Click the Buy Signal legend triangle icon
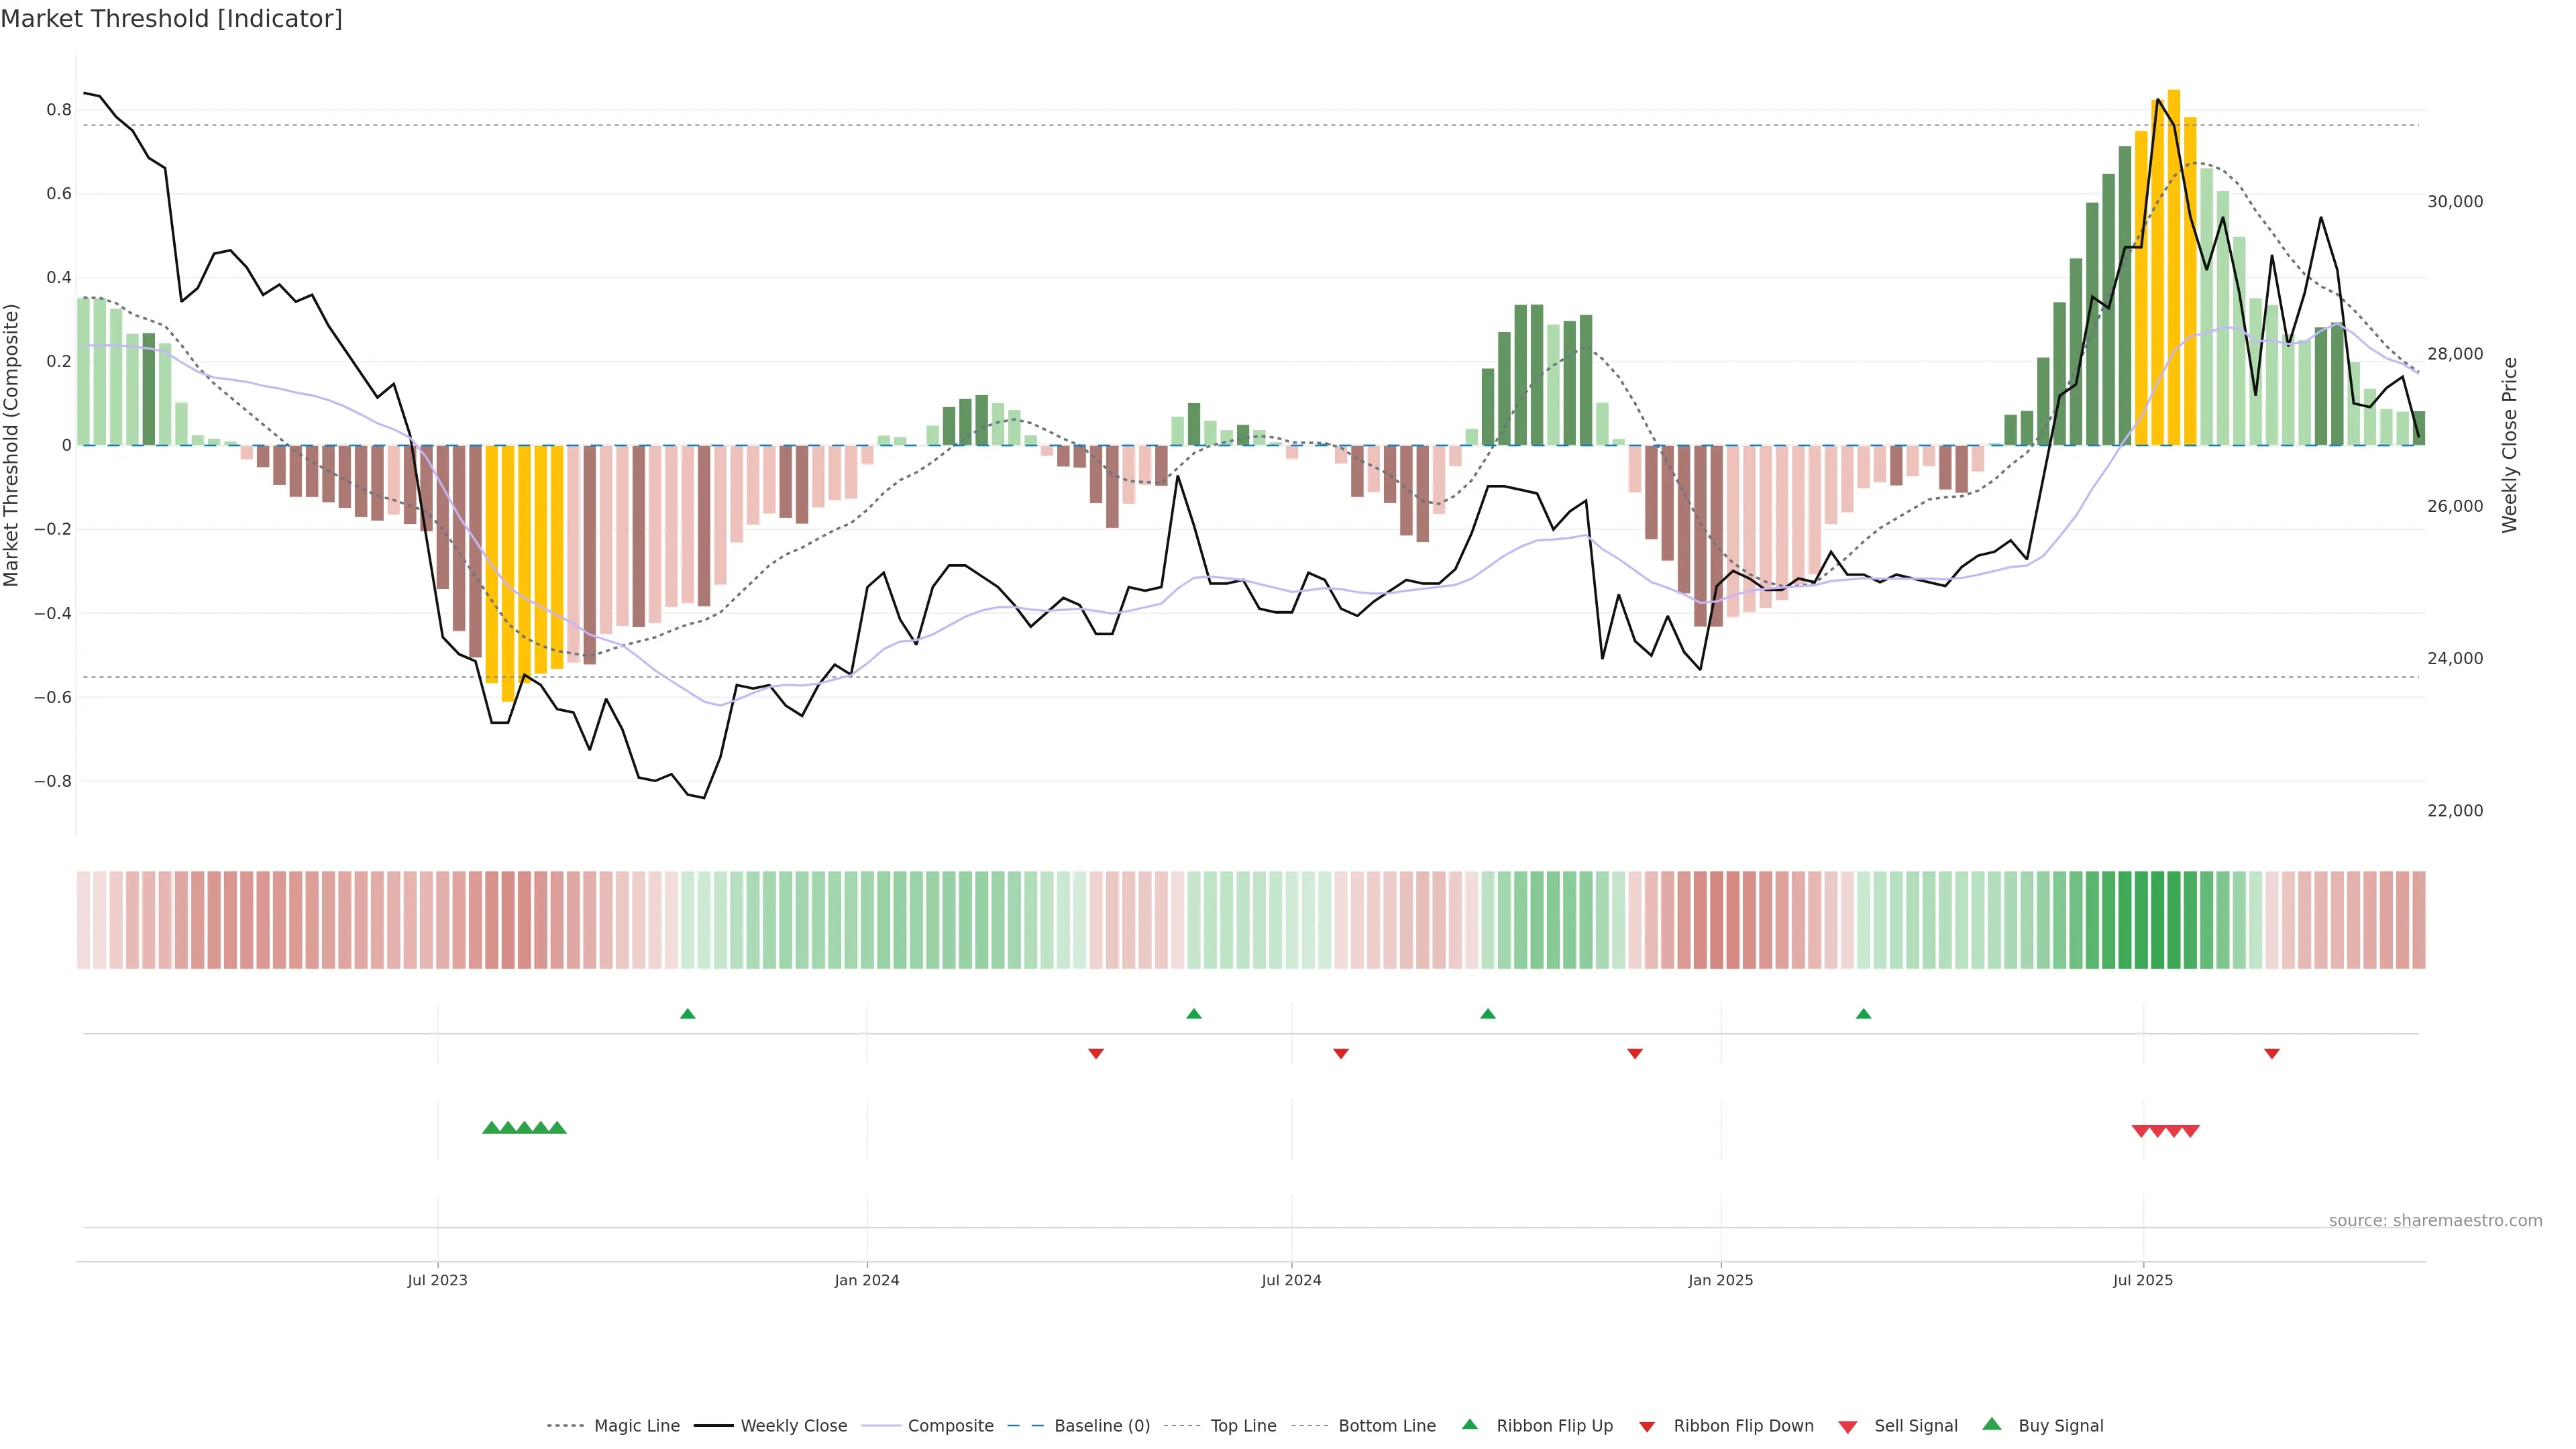Screen dimensions: 2576x1449 click(x=1991, y=1424)
